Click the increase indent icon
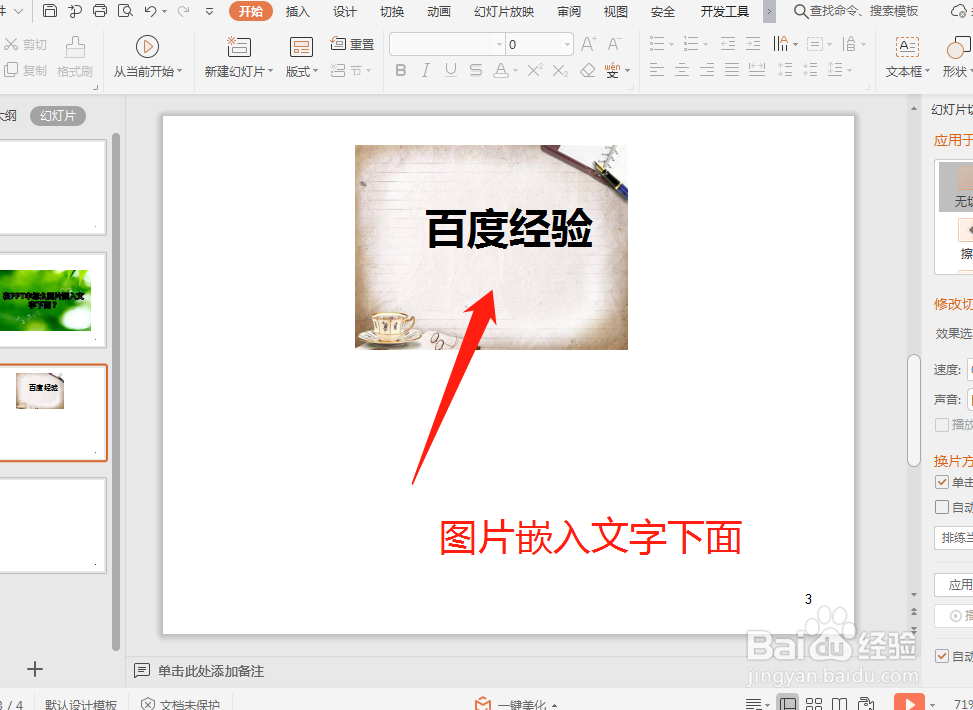The height and width of the screenshot is (710, 973). coord(753,43)
